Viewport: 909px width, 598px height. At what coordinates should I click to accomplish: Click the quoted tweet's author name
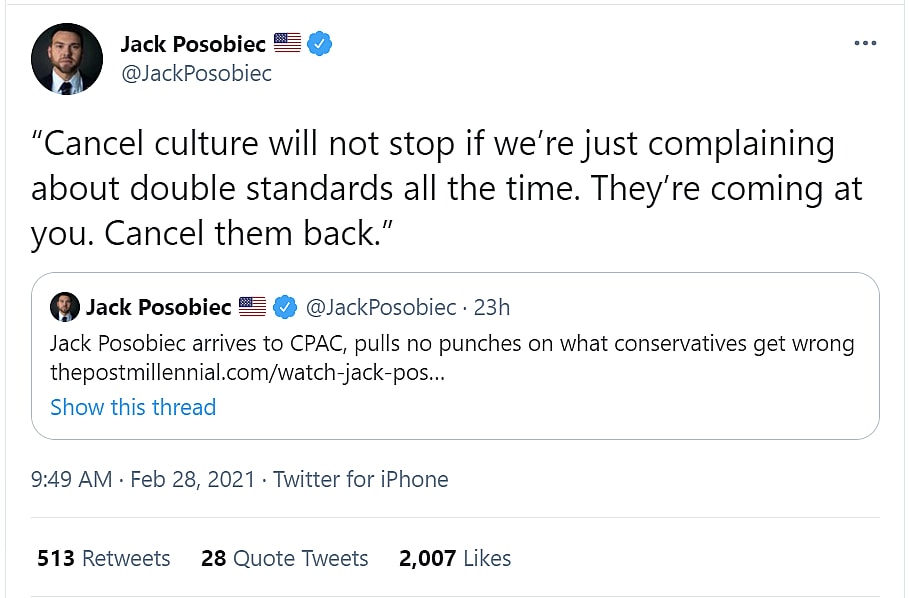click(158, 307)
